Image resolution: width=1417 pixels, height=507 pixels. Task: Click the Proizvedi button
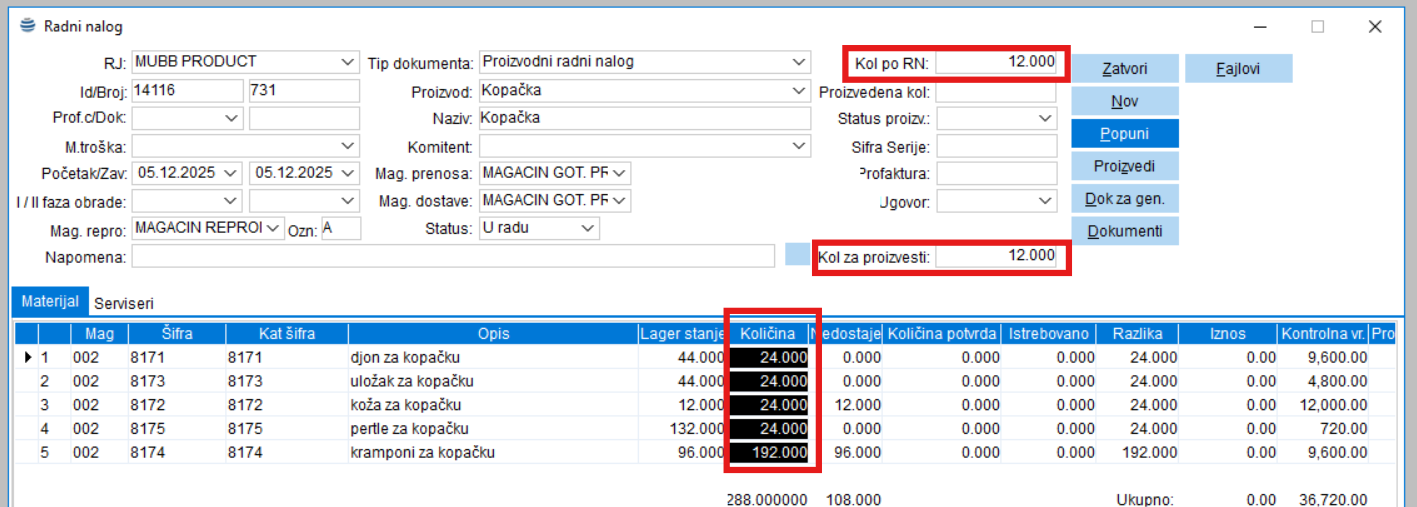tap(1124, 166)
